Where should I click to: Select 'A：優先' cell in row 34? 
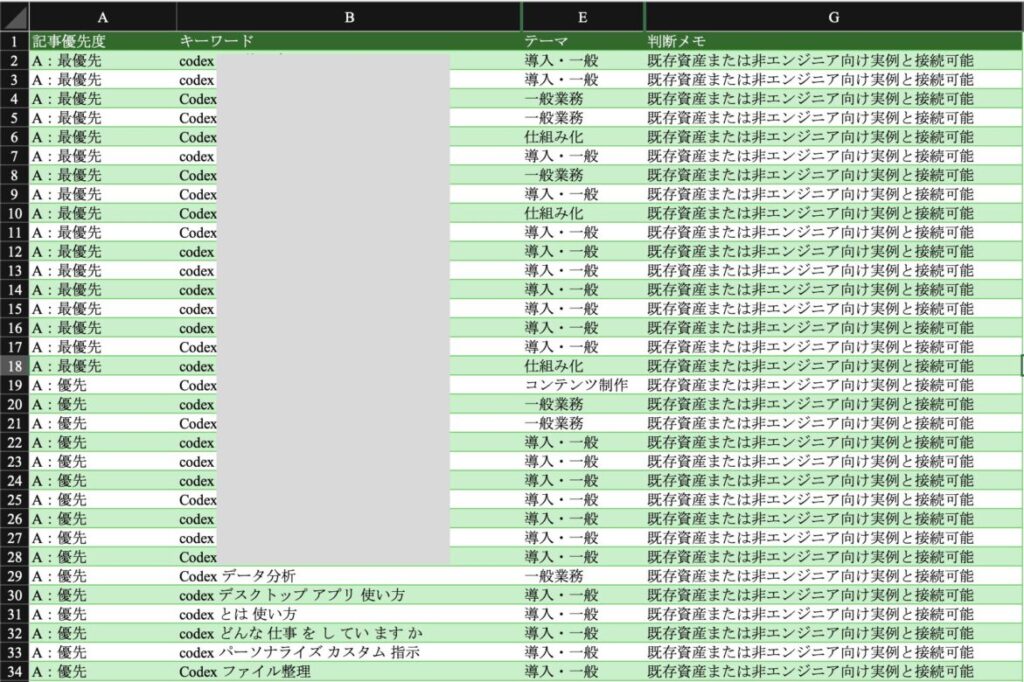point(103,672)
